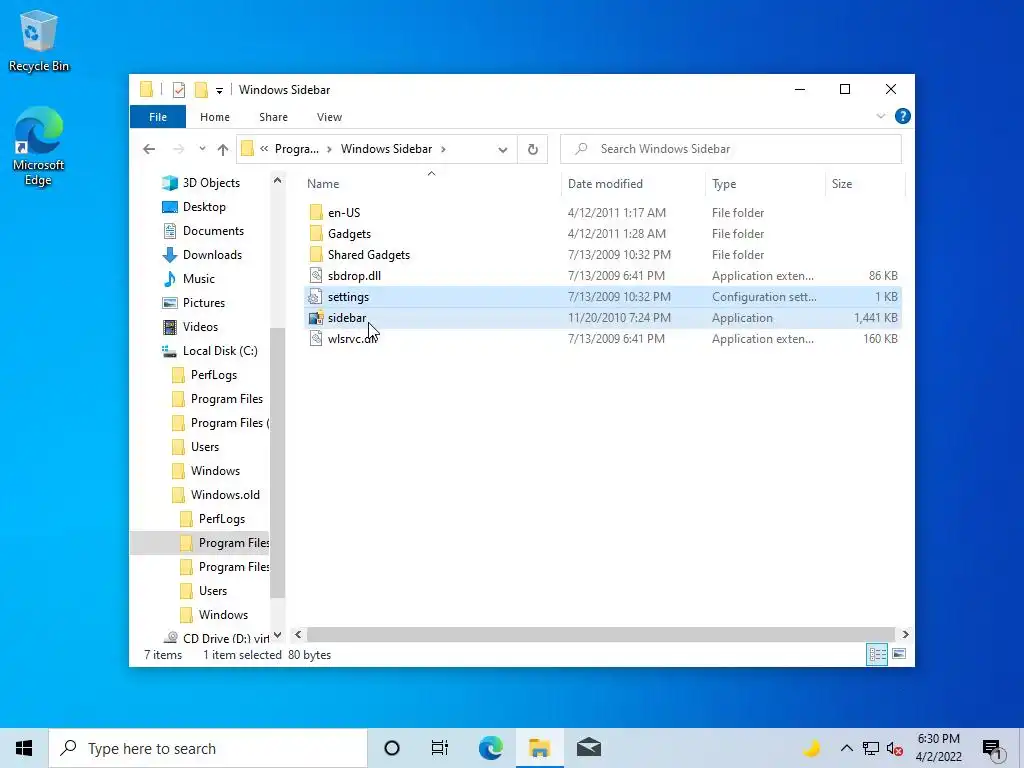
Task: Open the notification Action Center
Action: [x=993, y=749]
